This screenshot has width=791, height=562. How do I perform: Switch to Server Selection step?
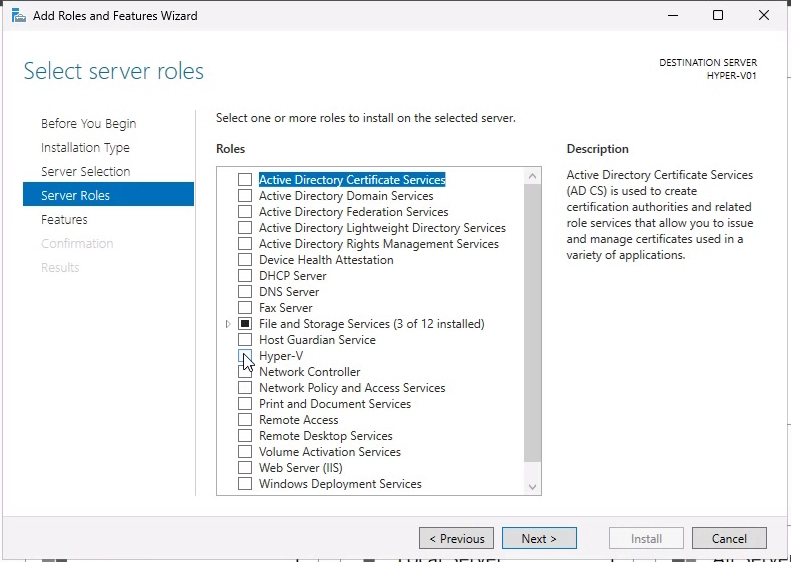[85, 172]
